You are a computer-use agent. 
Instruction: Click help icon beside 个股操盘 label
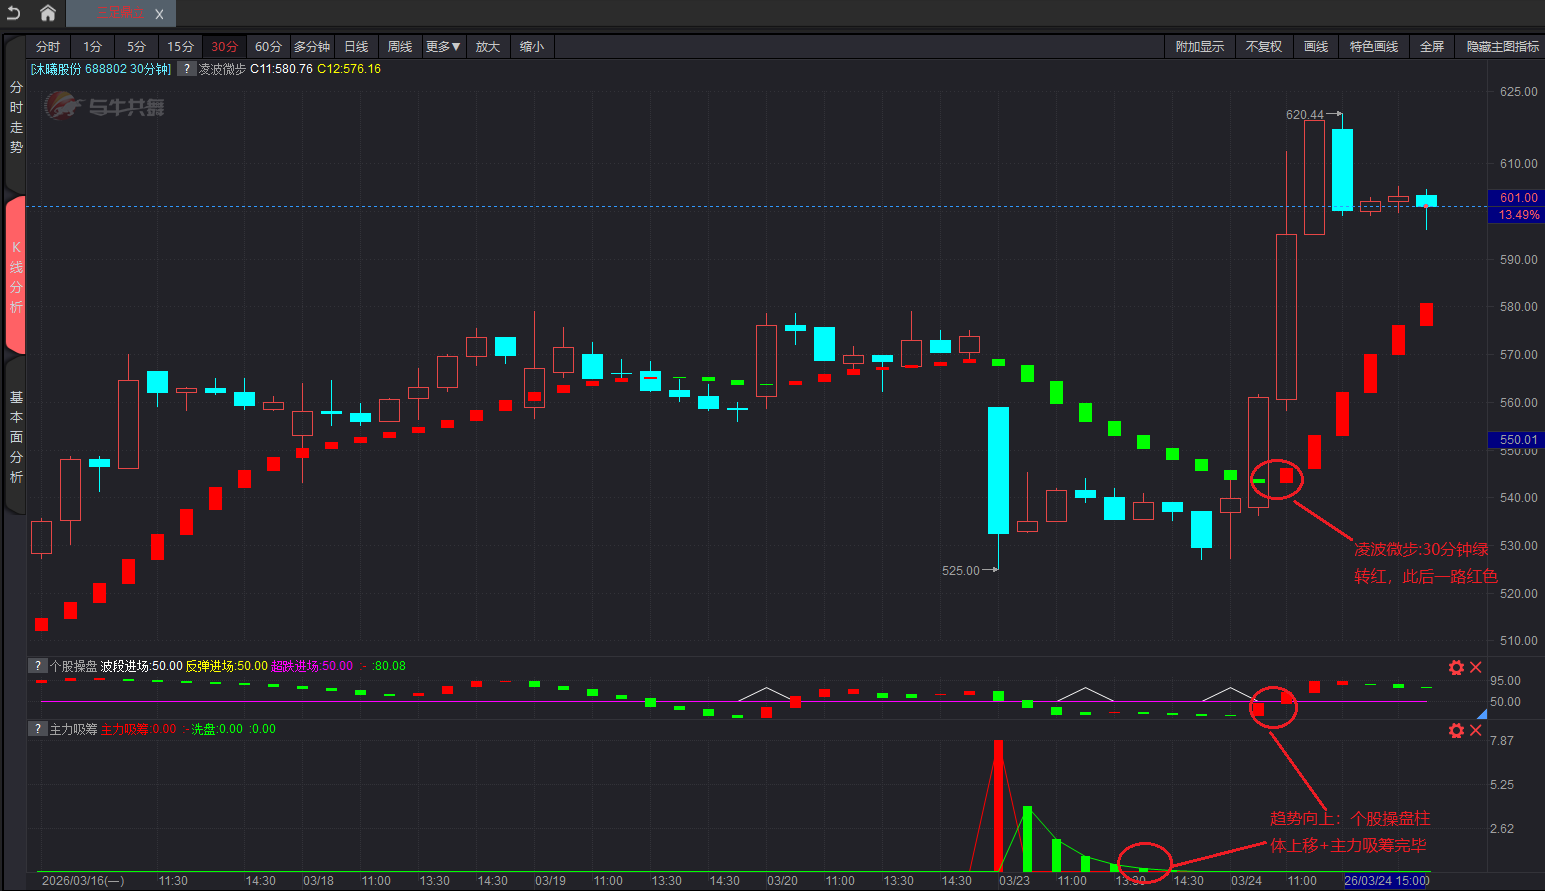[37, 666]
